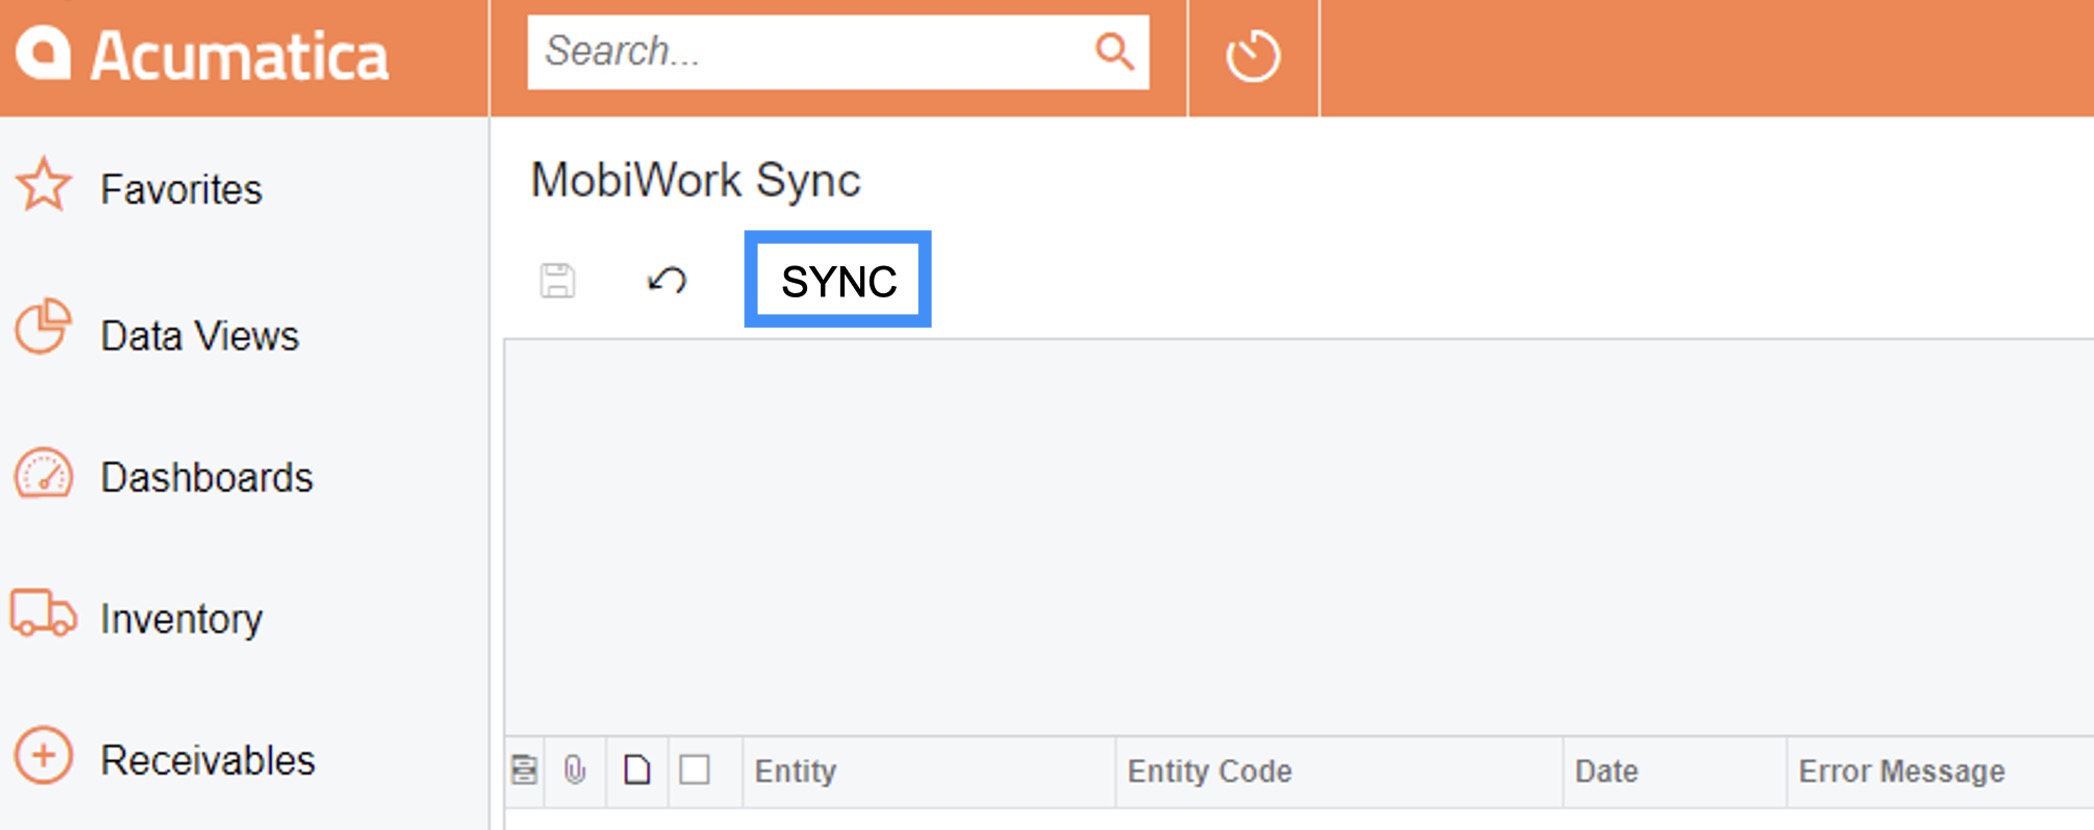2094x830 pixels.
Task: Click the Undo arrow icon
Action: (667, 281)
